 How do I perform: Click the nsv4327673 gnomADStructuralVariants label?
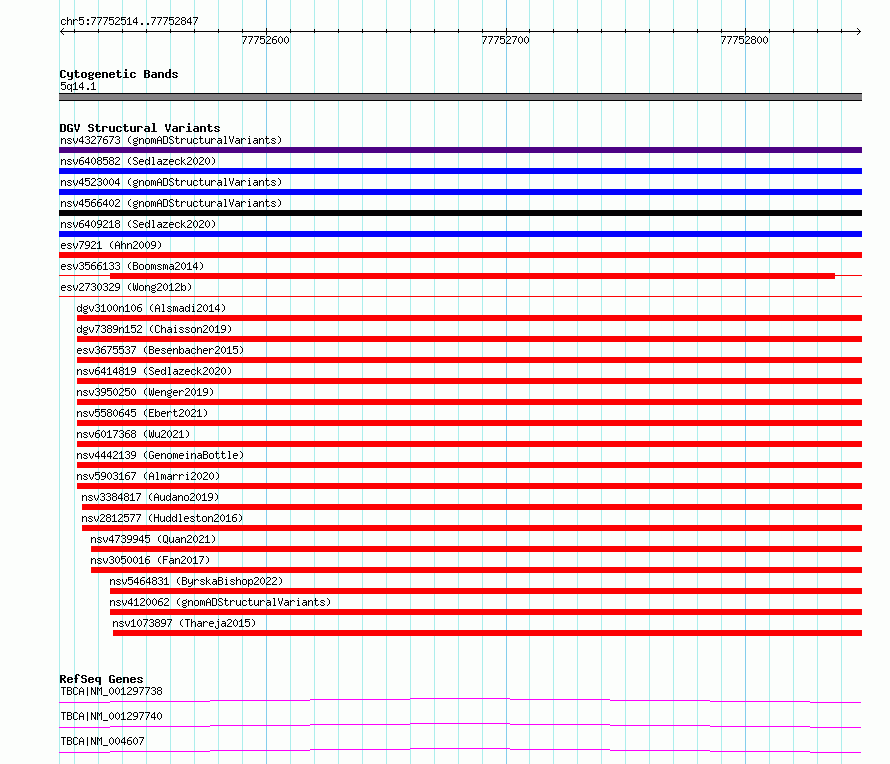pos(171,140)
